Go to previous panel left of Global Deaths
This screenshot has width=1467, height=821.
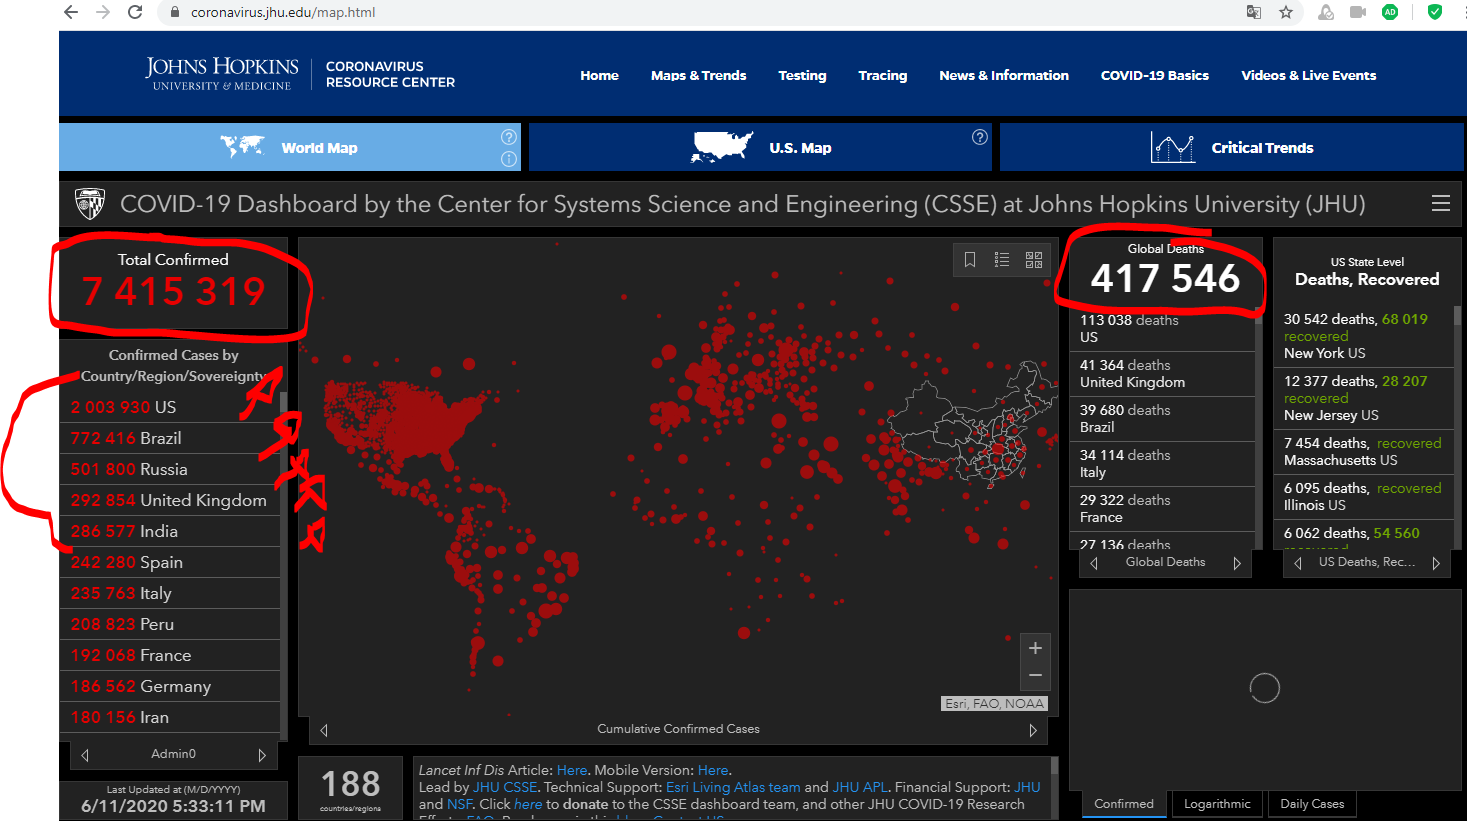coord(1094,563)
